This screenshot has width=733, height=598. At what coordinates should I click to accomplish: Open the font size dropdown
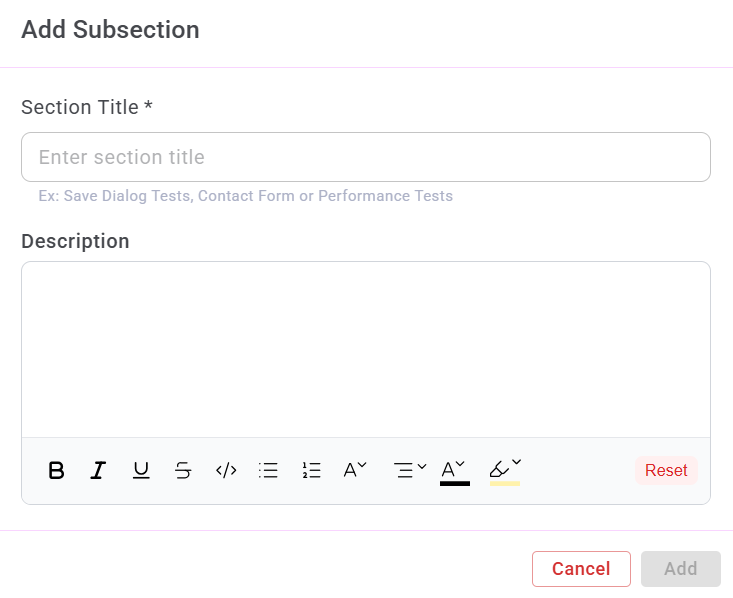355,469
